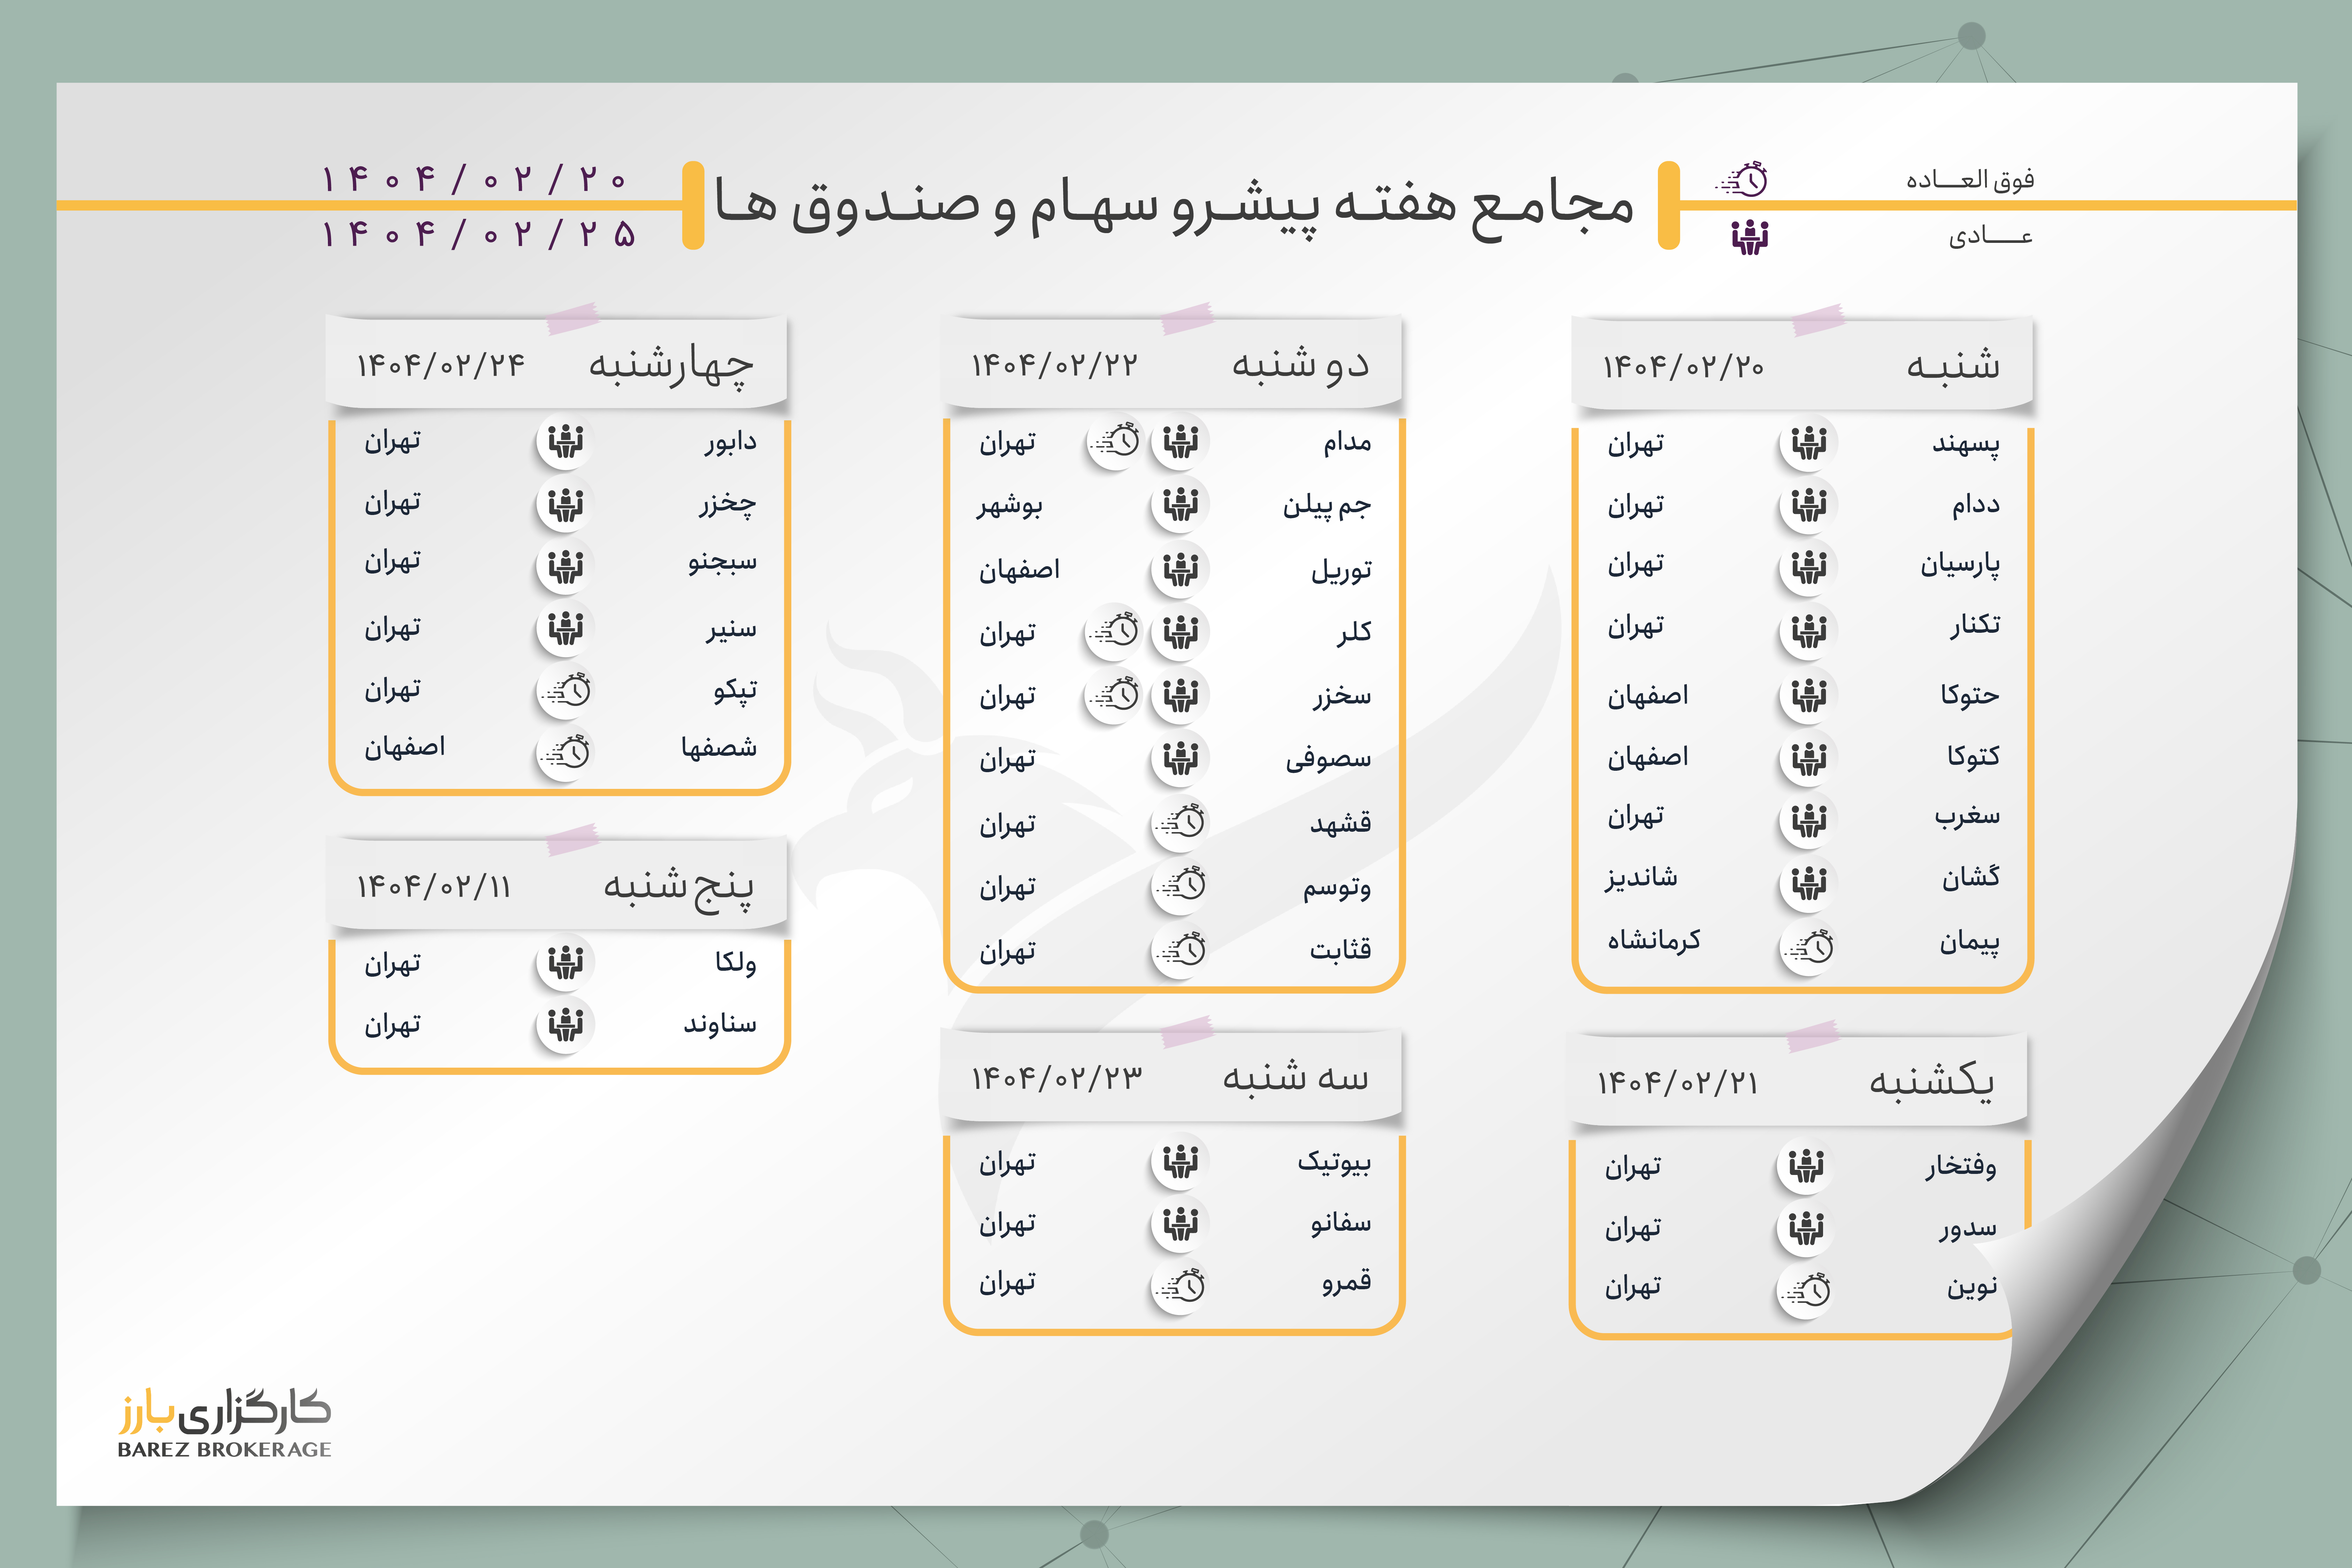Screen dimensions: 2352x1568
Task: Click the meeting icon beside جم پیلن
Action: 1180,503
